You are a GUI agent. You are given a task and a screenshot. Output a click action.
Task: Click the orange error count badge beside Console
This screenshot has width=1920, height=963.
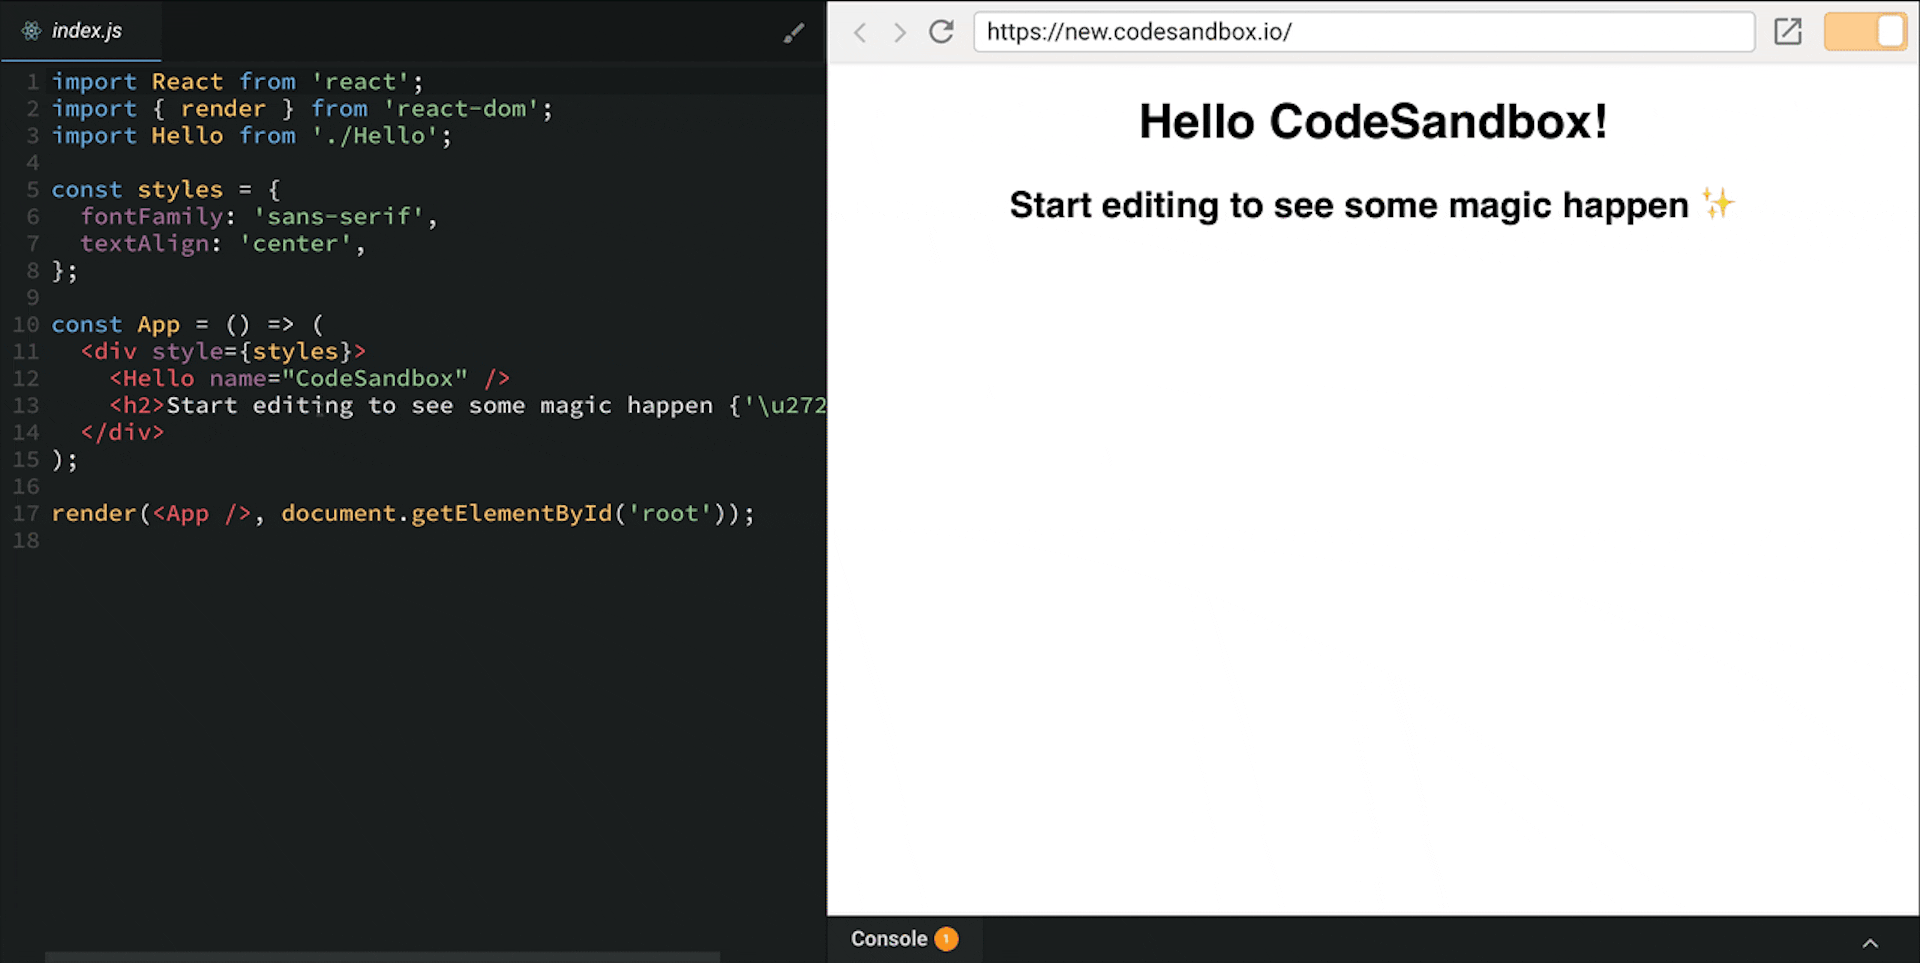(x=945, y=938)
